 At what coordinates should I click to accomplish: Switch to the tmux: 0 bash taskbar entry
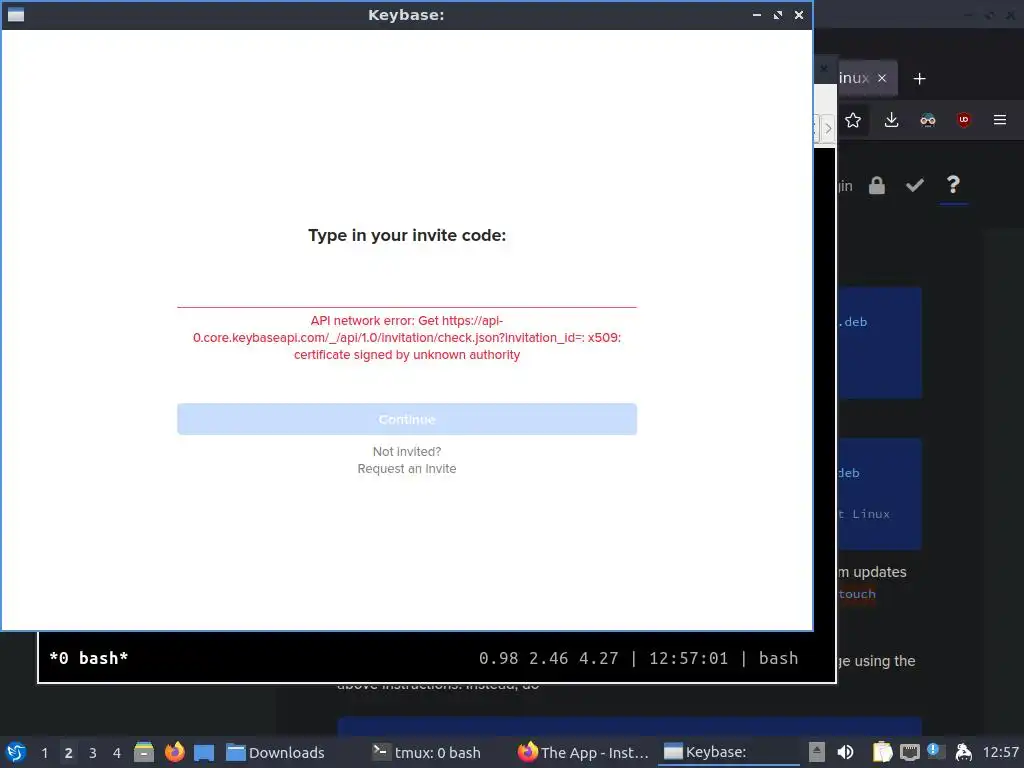(x=426, y=752)
